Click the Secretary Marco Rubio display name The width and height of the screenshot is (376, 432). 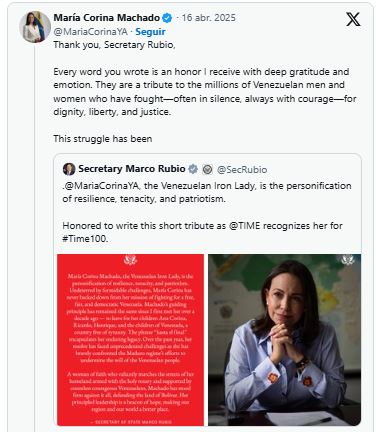132,169
